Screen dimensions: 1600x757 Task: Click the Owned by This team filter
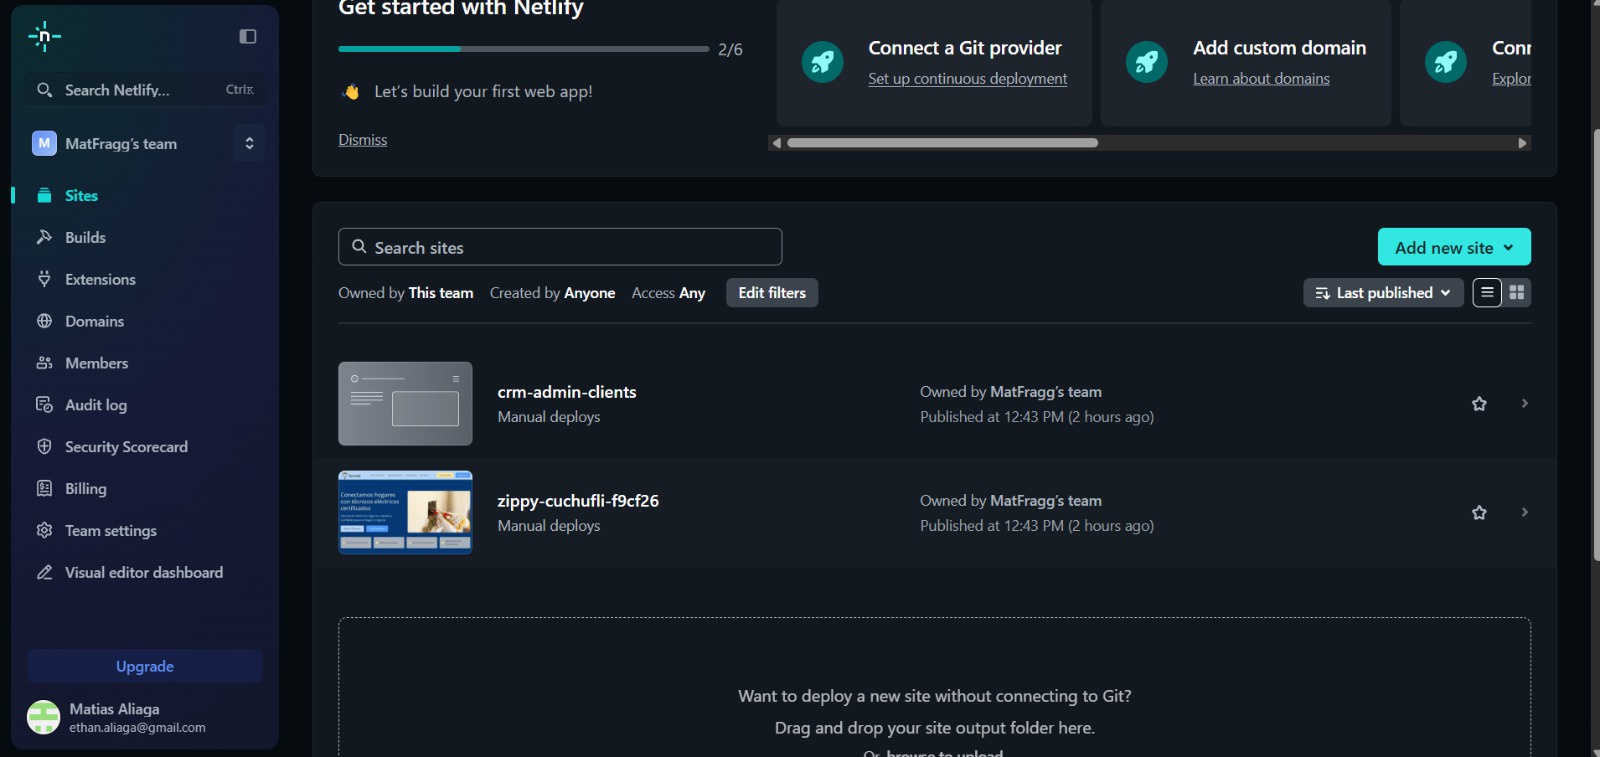(x=406, y=293)
